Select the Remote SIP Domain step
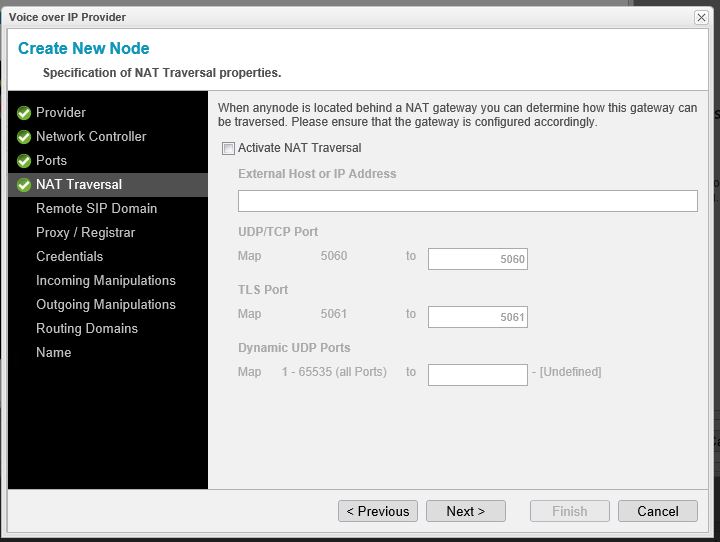720x542 pixels. tap(96, 208)
